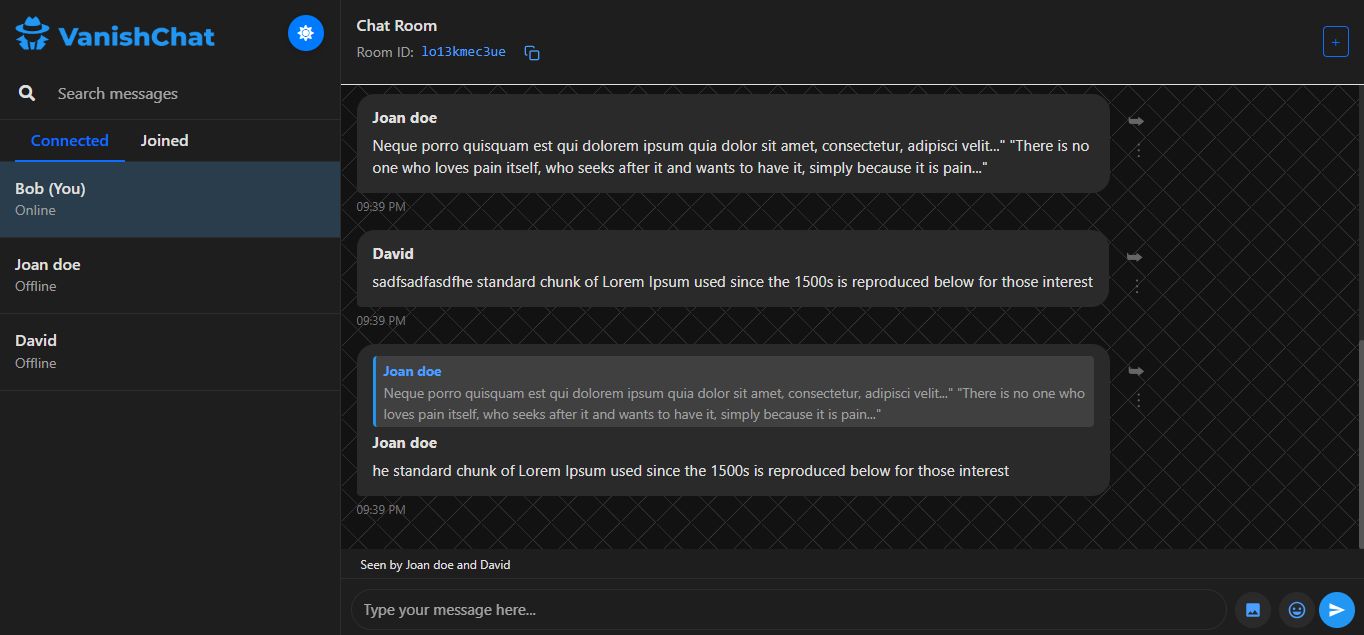Open three-dot options on David's message
Screen dimensions: 1364x635
[x=1137, y=286]
